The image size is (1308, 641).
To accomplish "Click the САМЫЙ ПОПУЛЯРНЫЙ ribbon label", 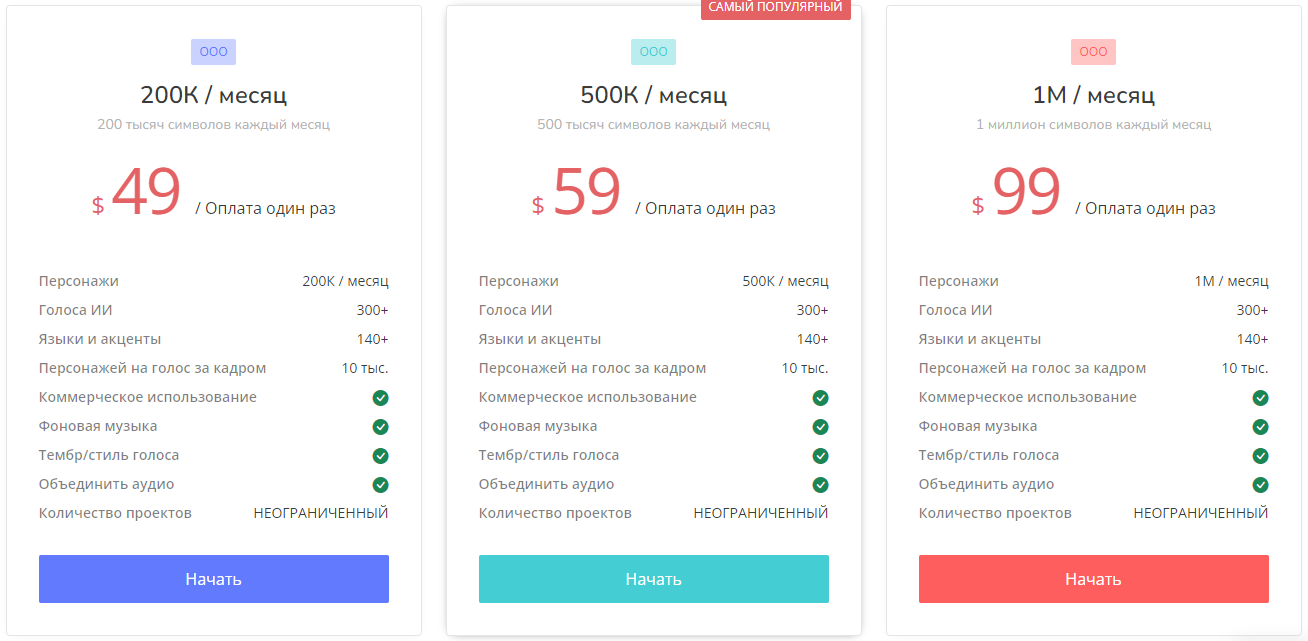I will (x=775, y=8).
